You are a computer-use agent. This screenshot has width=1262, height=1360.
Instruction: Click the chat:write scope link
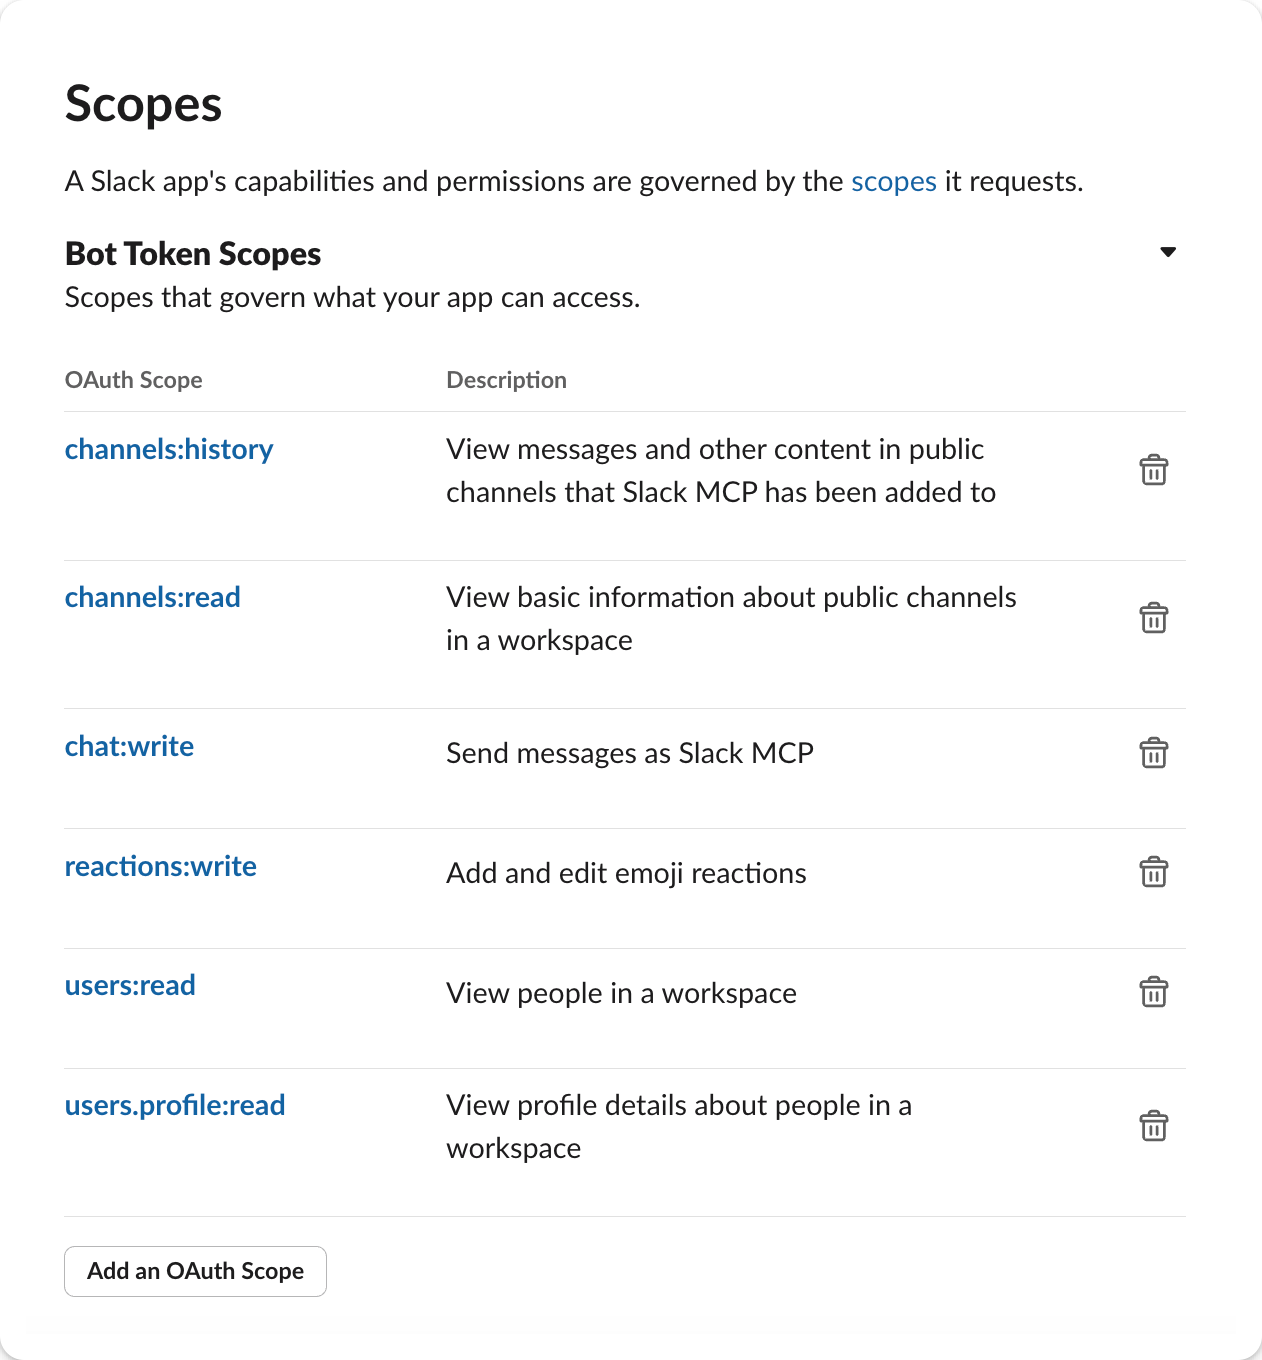[x=129, y=747]
